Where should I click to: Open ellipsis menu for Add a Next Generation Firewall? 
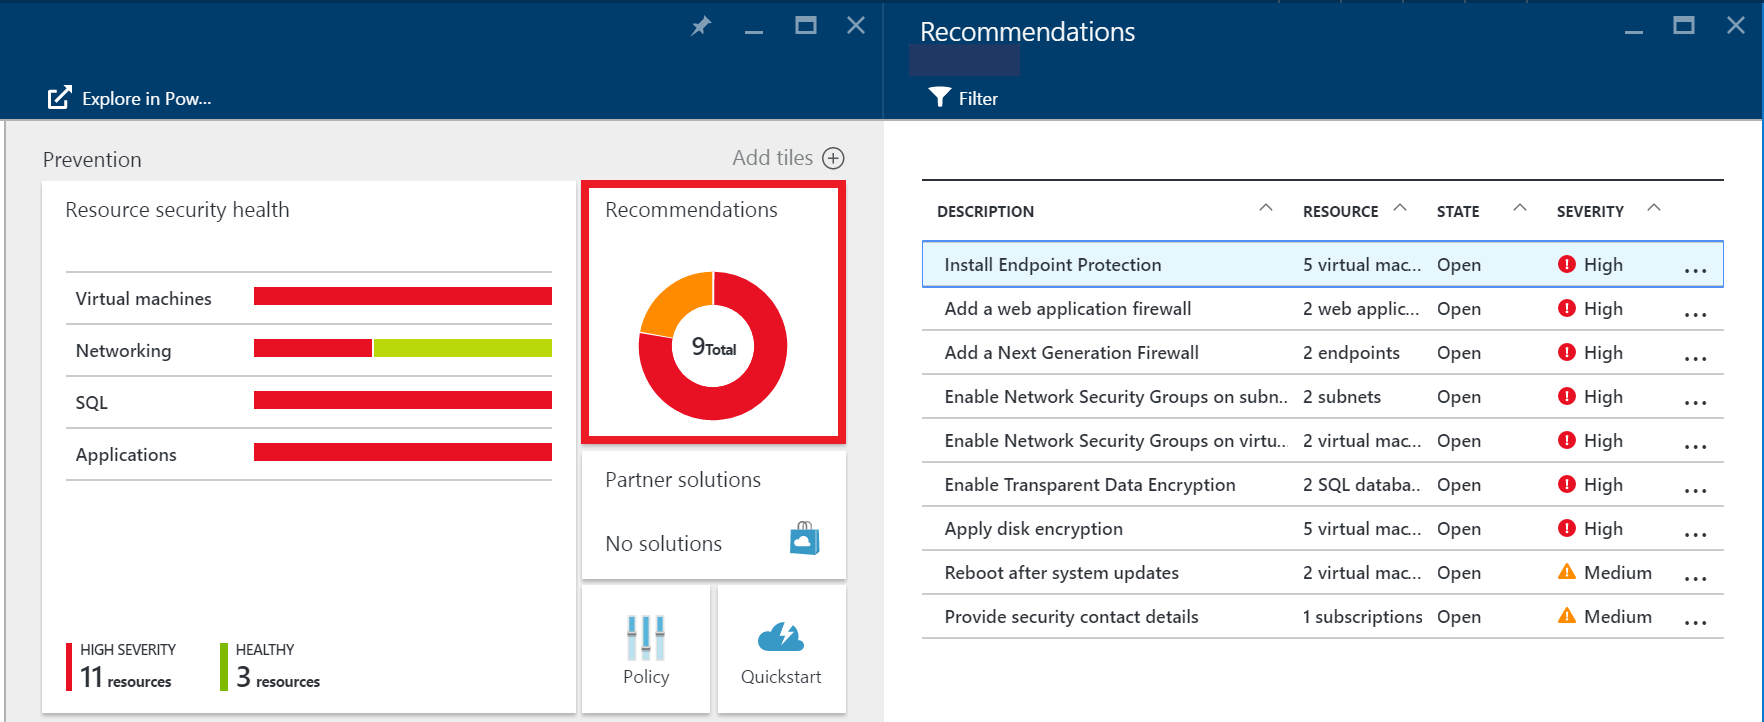click(1695, 359)
